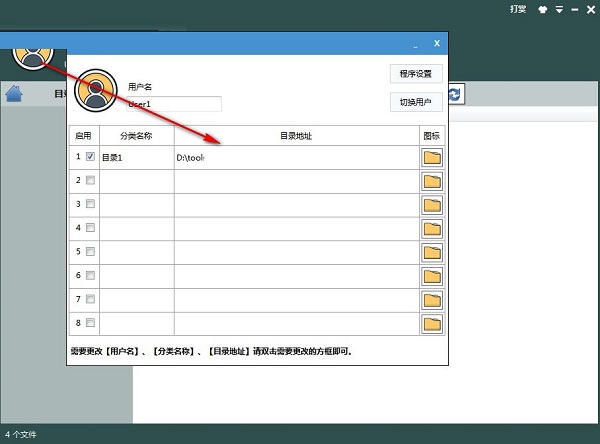Open the skin (shirt) icon in title bar
This screenshot has height=444, width=600.
pos(542,10)
